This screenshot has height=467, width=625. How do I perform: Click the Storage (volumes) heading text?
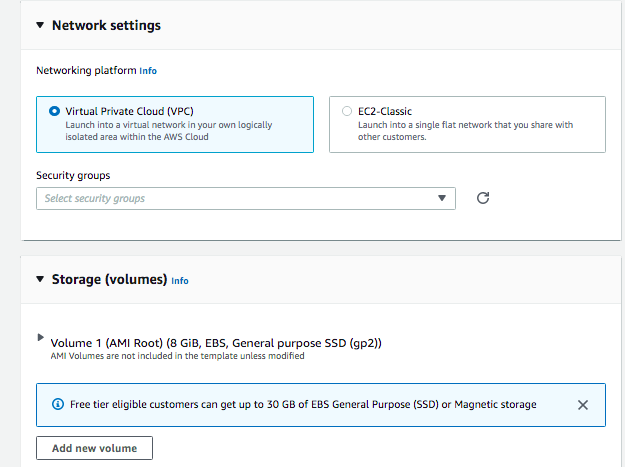point(109,280)
